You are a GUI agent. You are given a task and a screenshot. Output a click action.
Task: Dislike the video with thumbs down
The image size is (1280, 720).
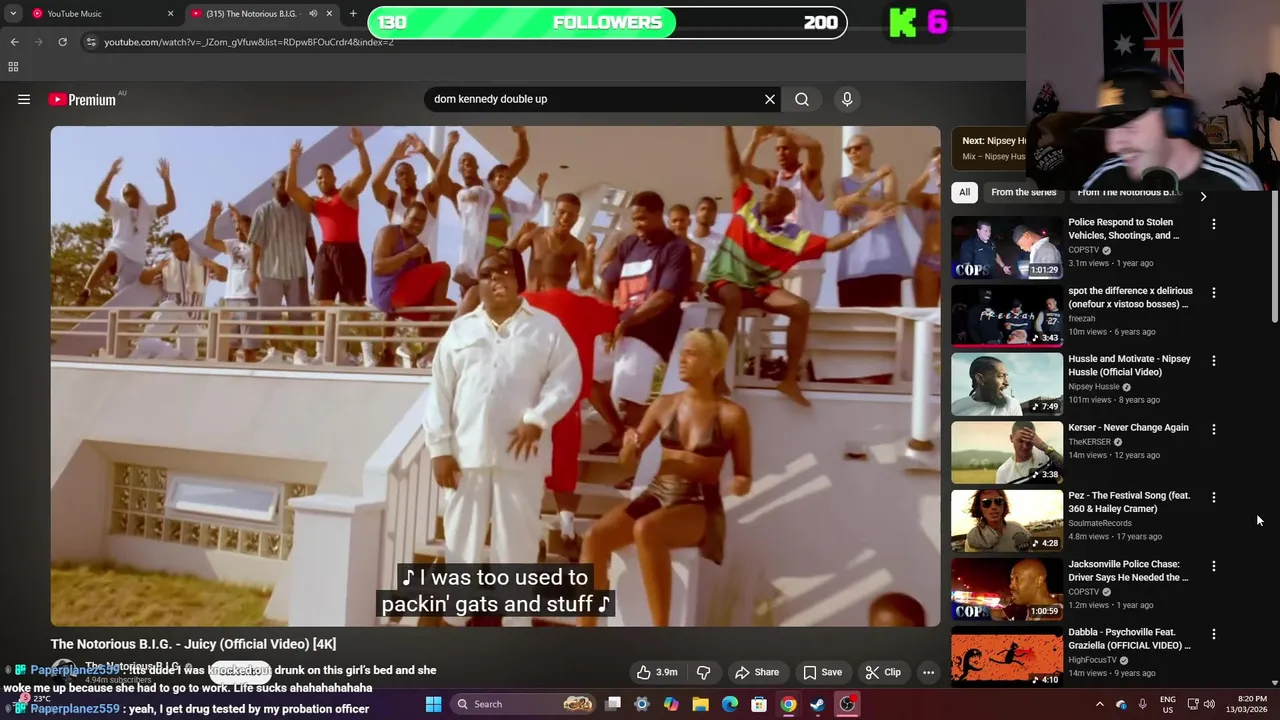704,672
